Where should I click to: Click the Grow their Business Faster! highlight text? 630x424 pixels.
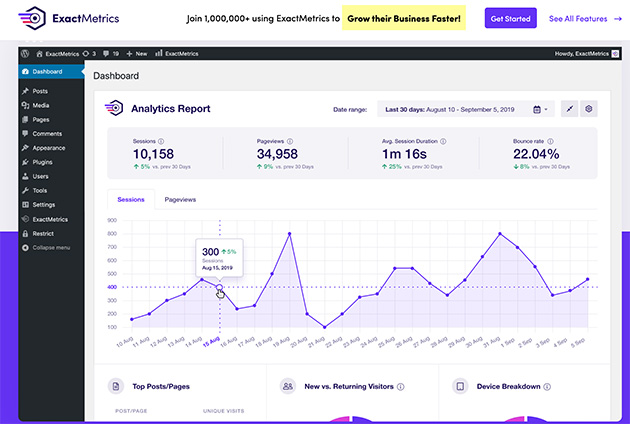[x=404, y=18]
